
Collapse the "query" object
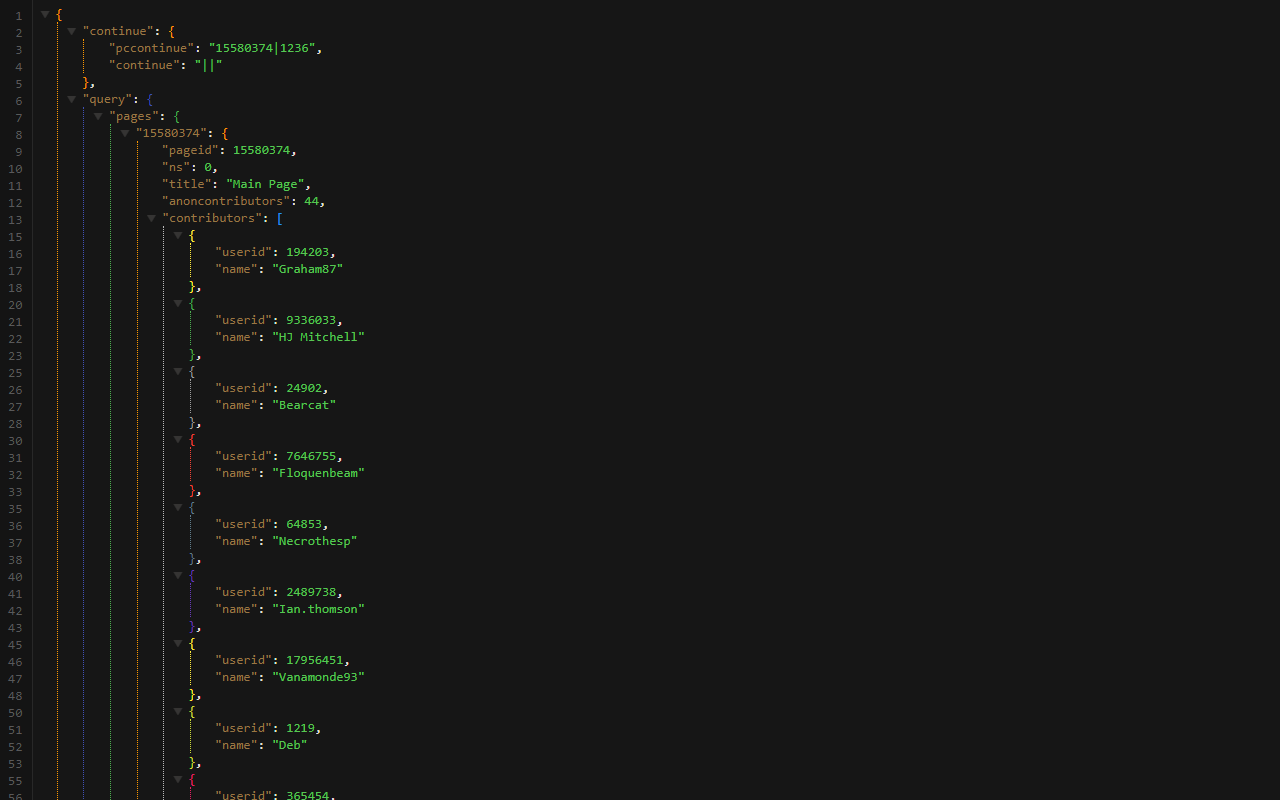coord(72,100)
